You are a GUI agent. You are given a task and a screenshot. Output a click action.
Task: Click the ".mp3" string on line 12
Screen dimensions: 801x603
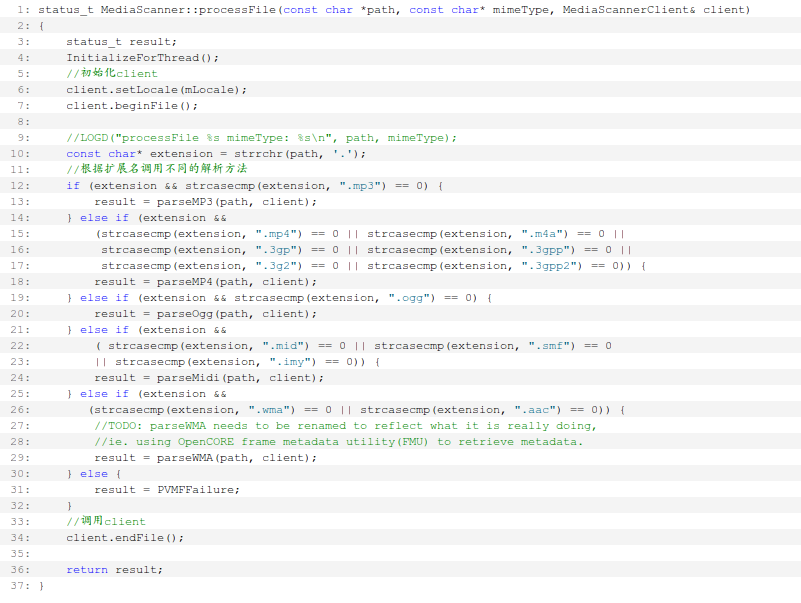362,186
